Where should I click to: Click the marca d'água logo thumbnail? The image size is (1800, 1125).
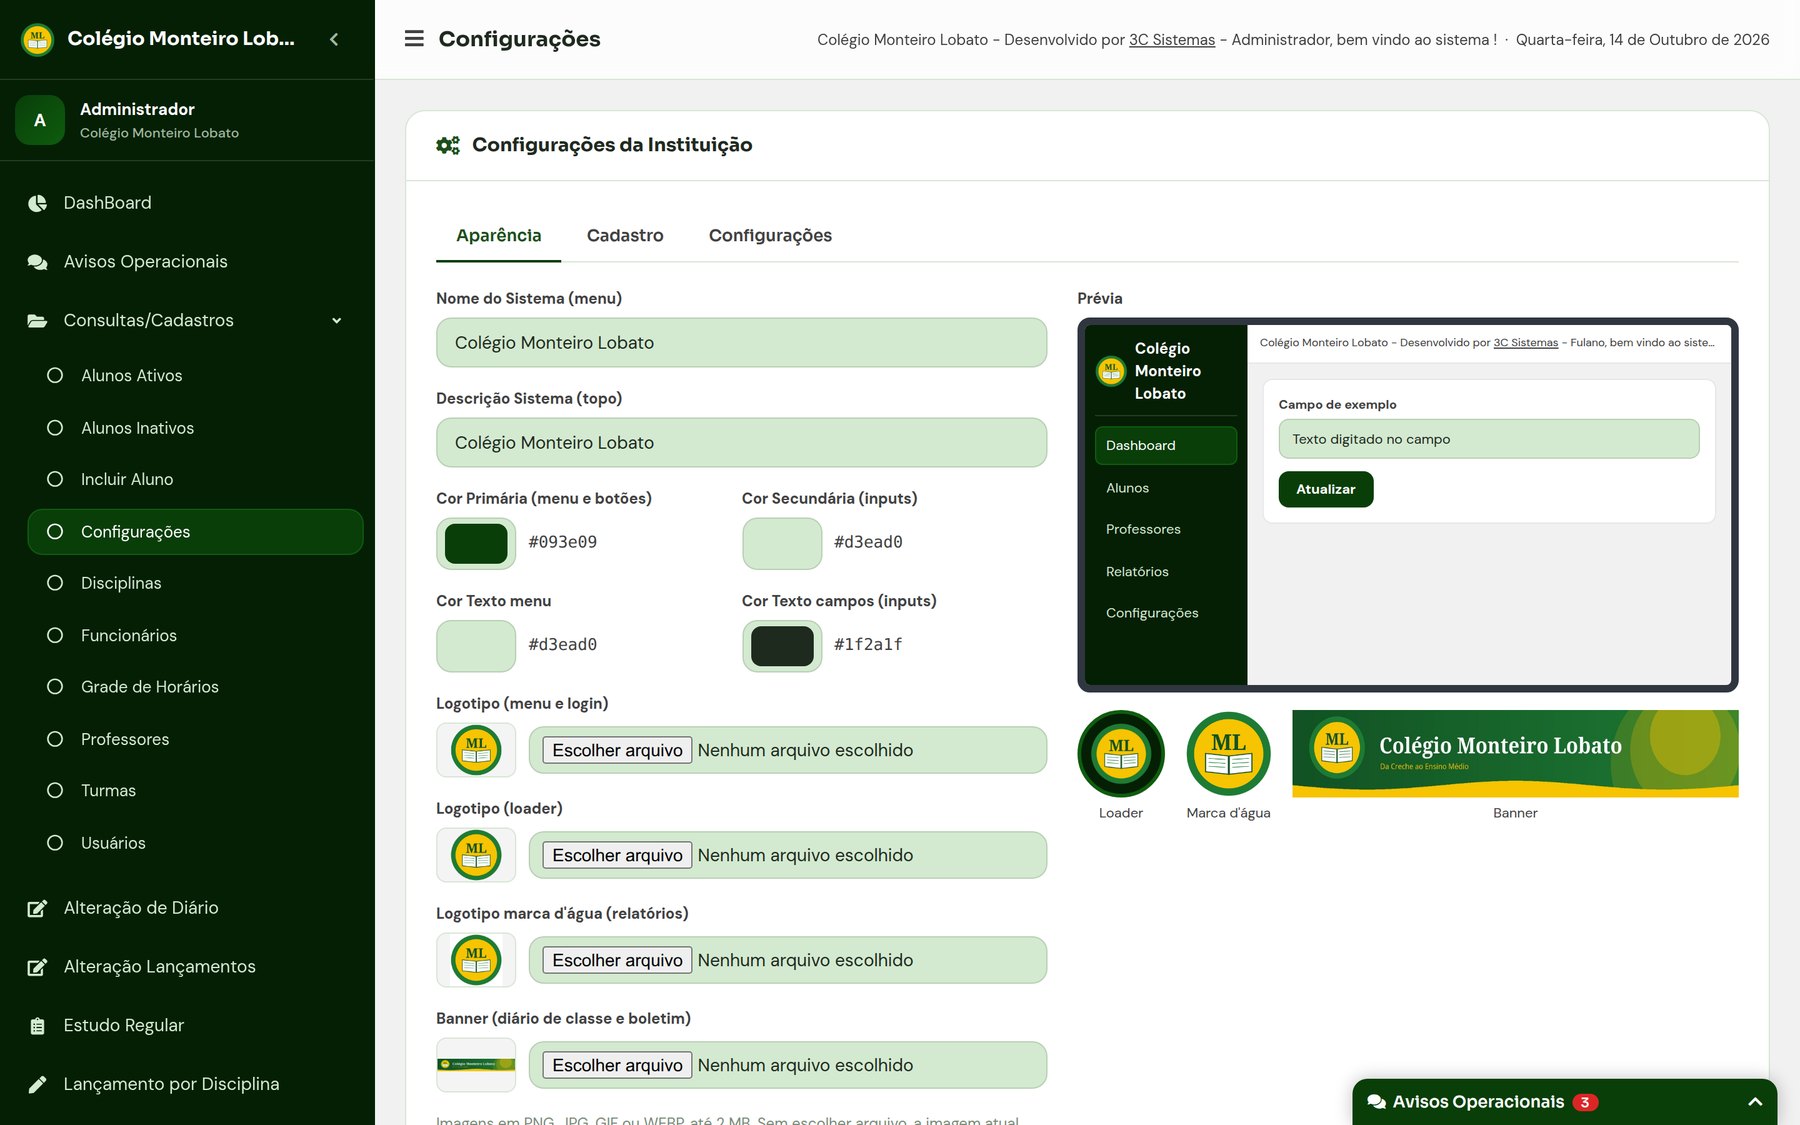[476, 960]
